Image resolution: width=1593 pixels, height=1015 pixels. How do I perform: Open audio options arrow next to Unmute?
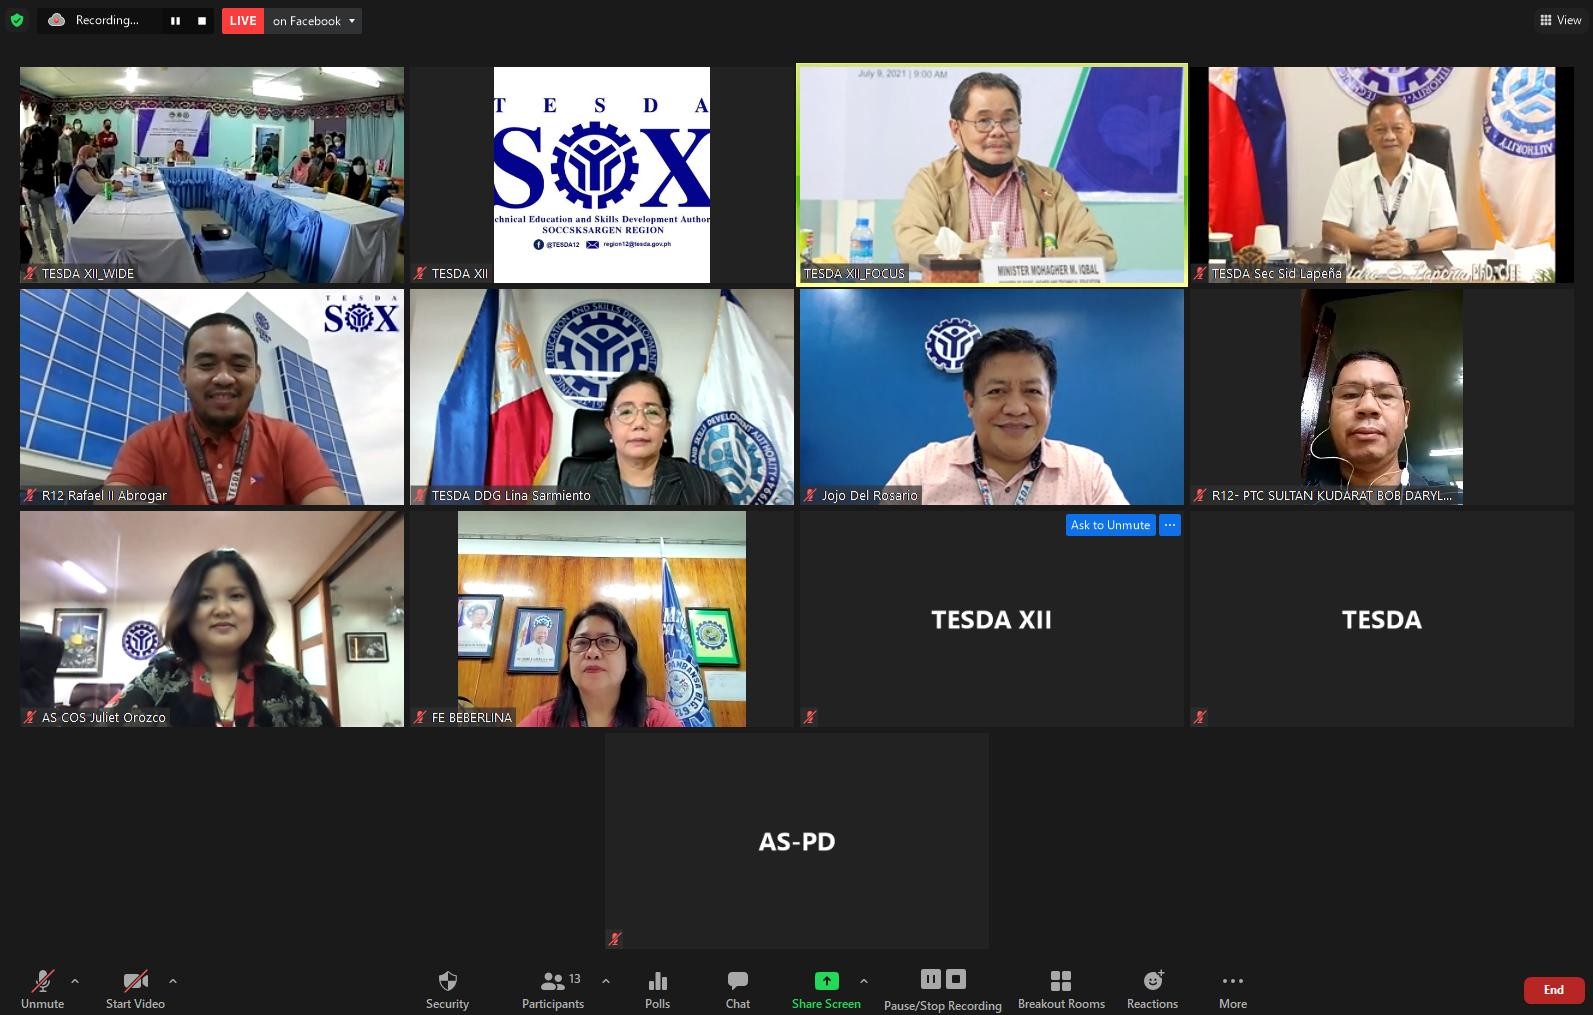click(x=75, y=981)
